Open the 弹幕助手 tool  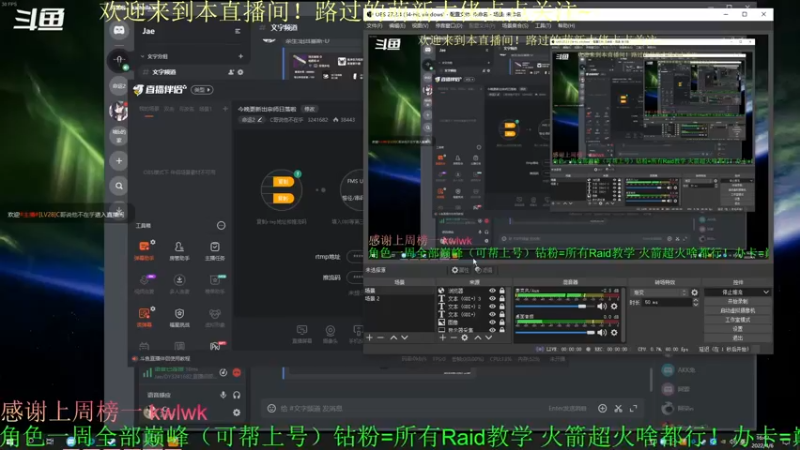[144, 251]
